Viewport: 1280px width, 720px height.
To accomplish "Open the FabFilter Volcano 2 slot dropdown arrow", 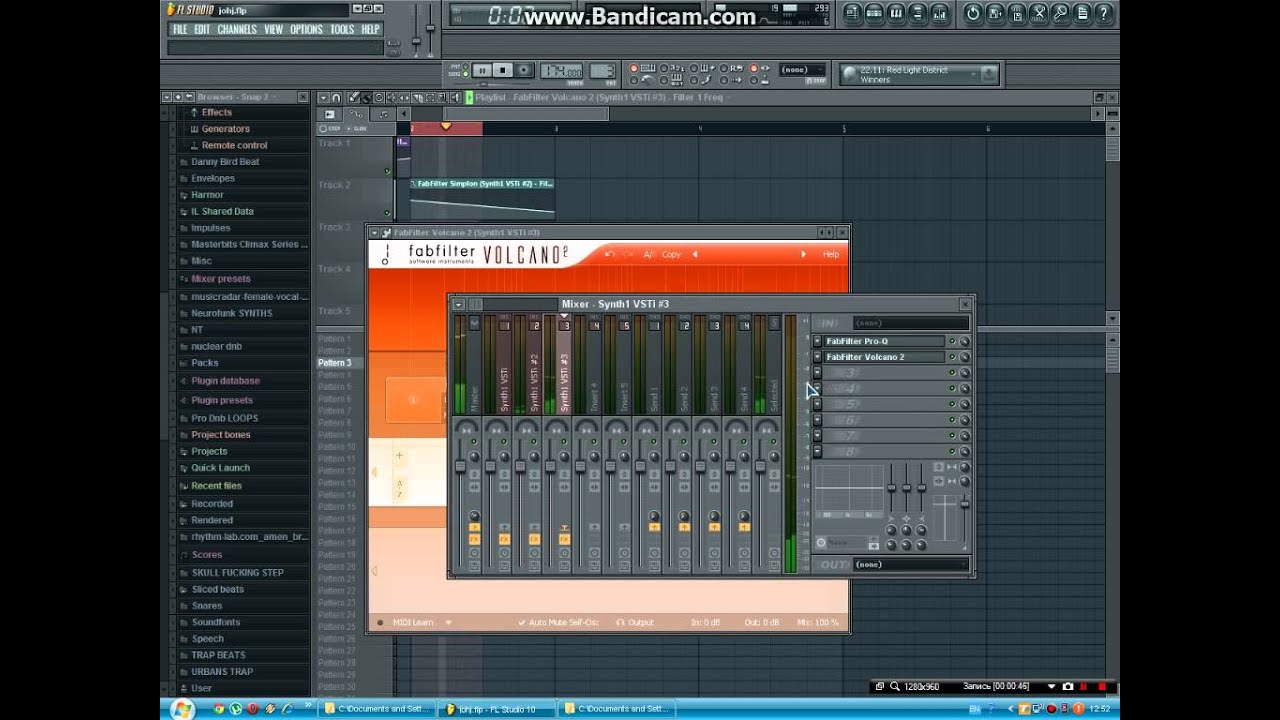I will [x=817, y=357].
